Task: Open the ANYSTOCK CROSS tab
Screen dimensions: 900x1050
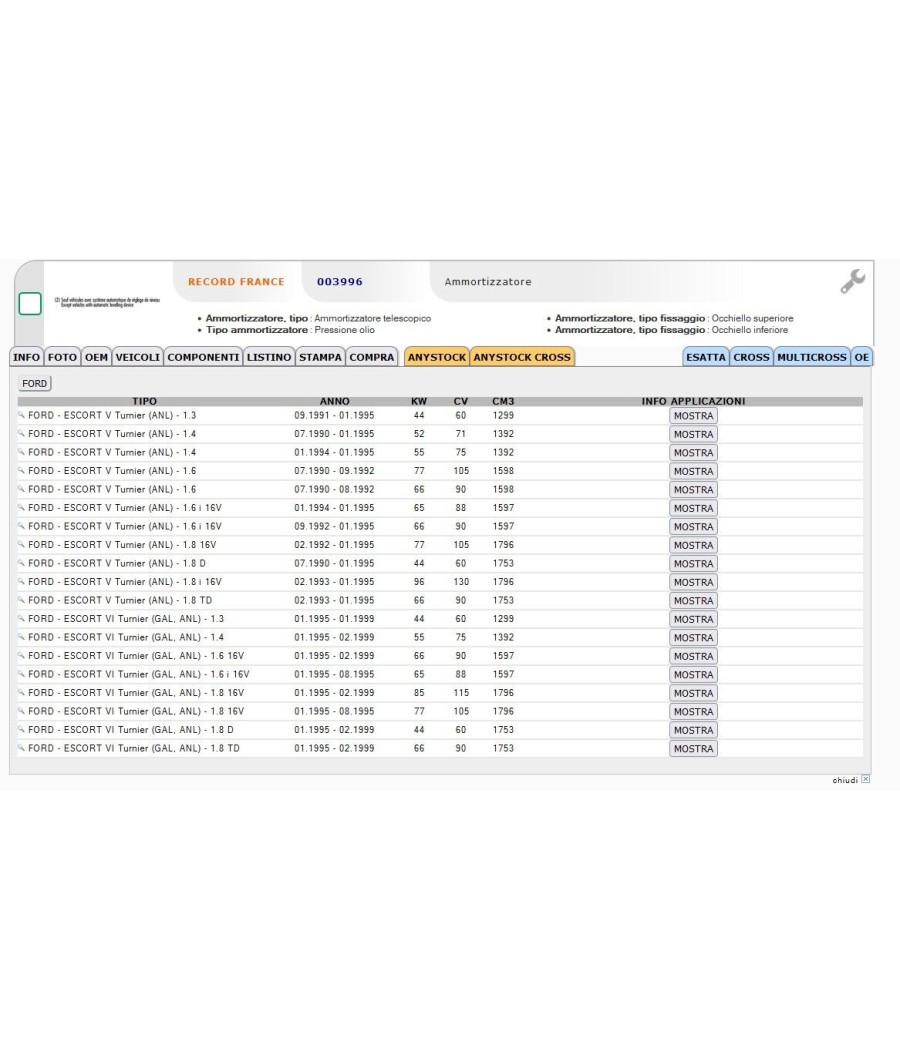Action: click(x=522, y=357)
